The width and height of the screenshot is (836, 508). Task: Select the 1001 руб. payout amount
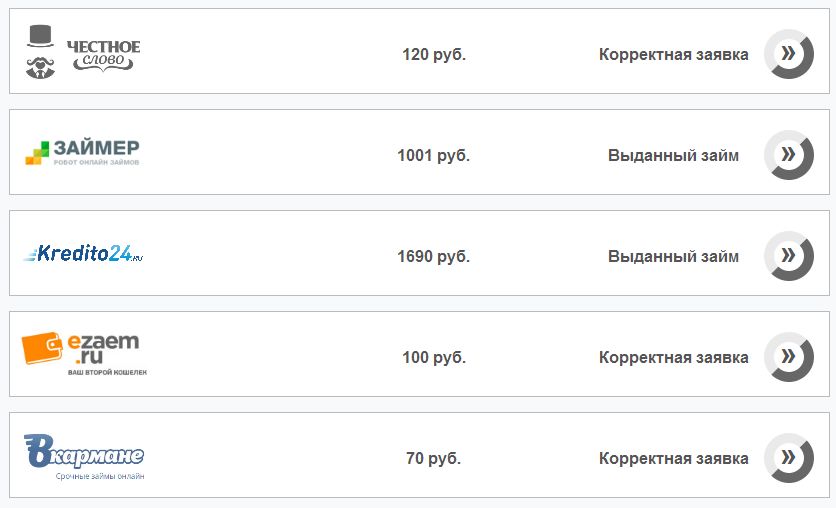point(433,156)
